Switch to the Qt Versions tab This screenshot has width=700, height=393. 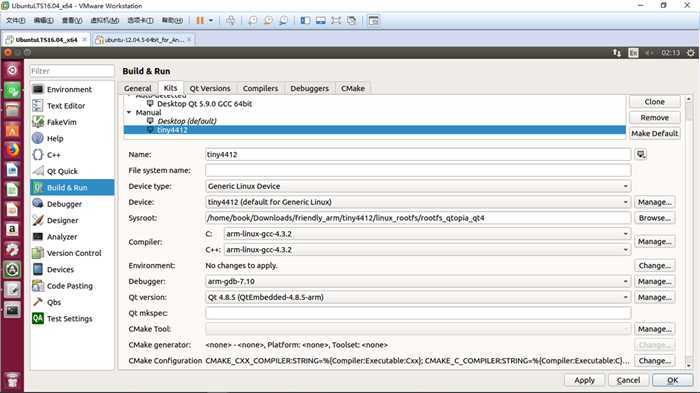[x=210, y=88]
